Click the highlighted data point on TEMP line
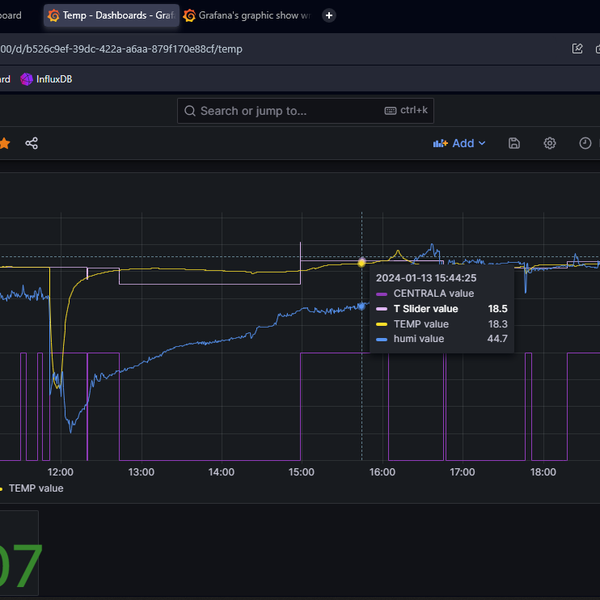Image resolution: width=600 pixels, height=600 pixels. (362, 262)
